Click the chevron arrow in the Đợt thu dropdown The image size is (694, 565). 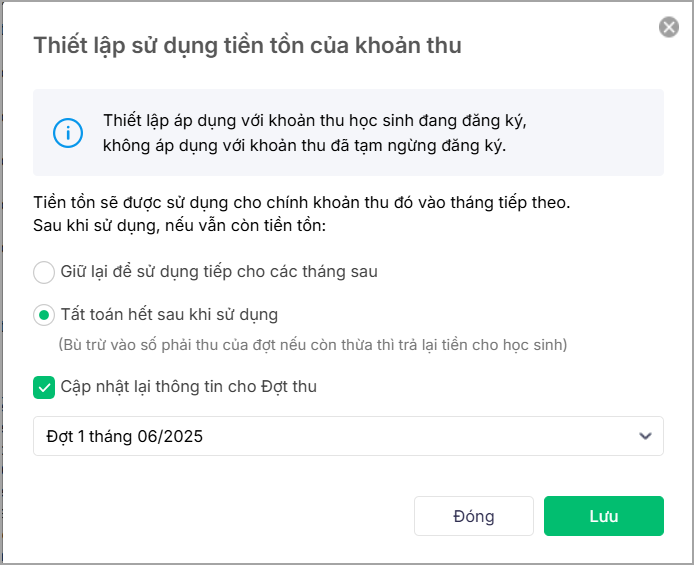(646, 436)
